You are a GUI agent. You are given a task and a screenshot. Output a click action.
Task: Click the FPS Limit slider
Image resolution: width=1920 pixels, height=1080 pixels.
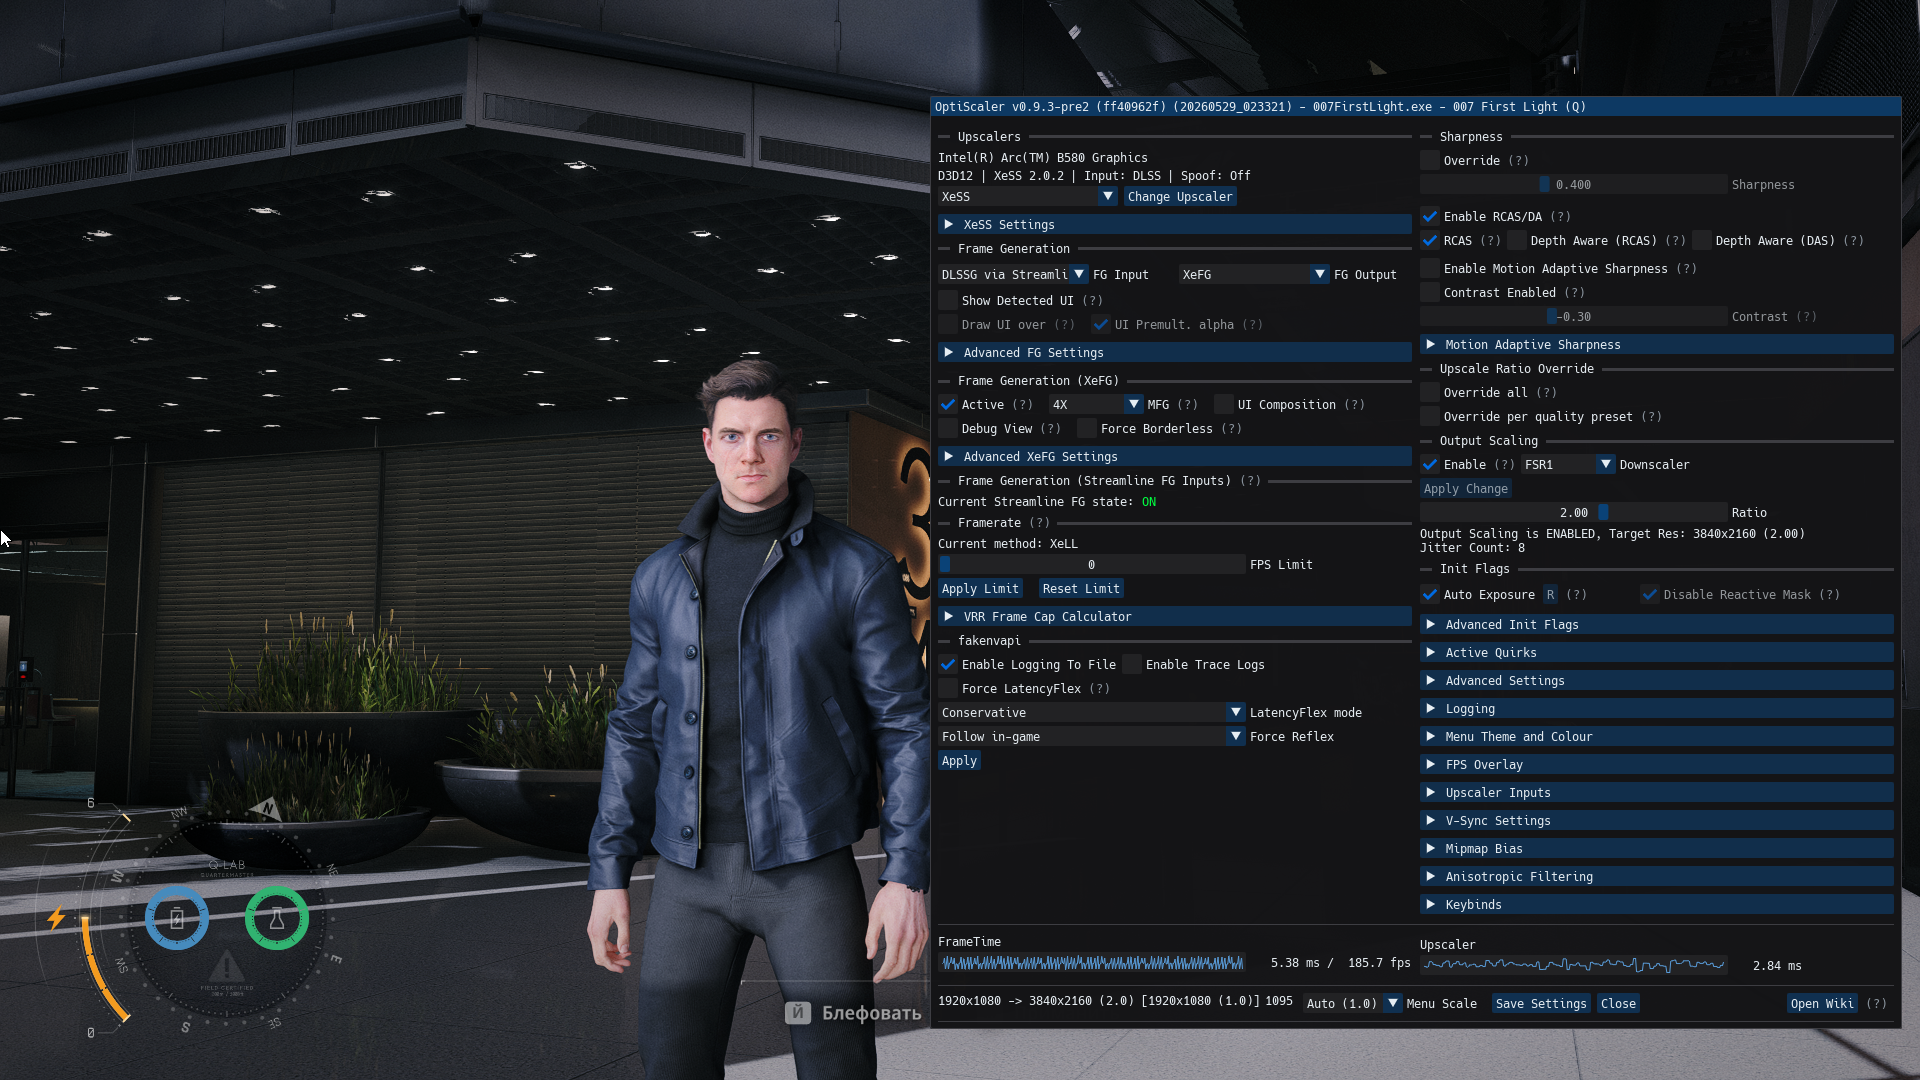(1091, 565)
